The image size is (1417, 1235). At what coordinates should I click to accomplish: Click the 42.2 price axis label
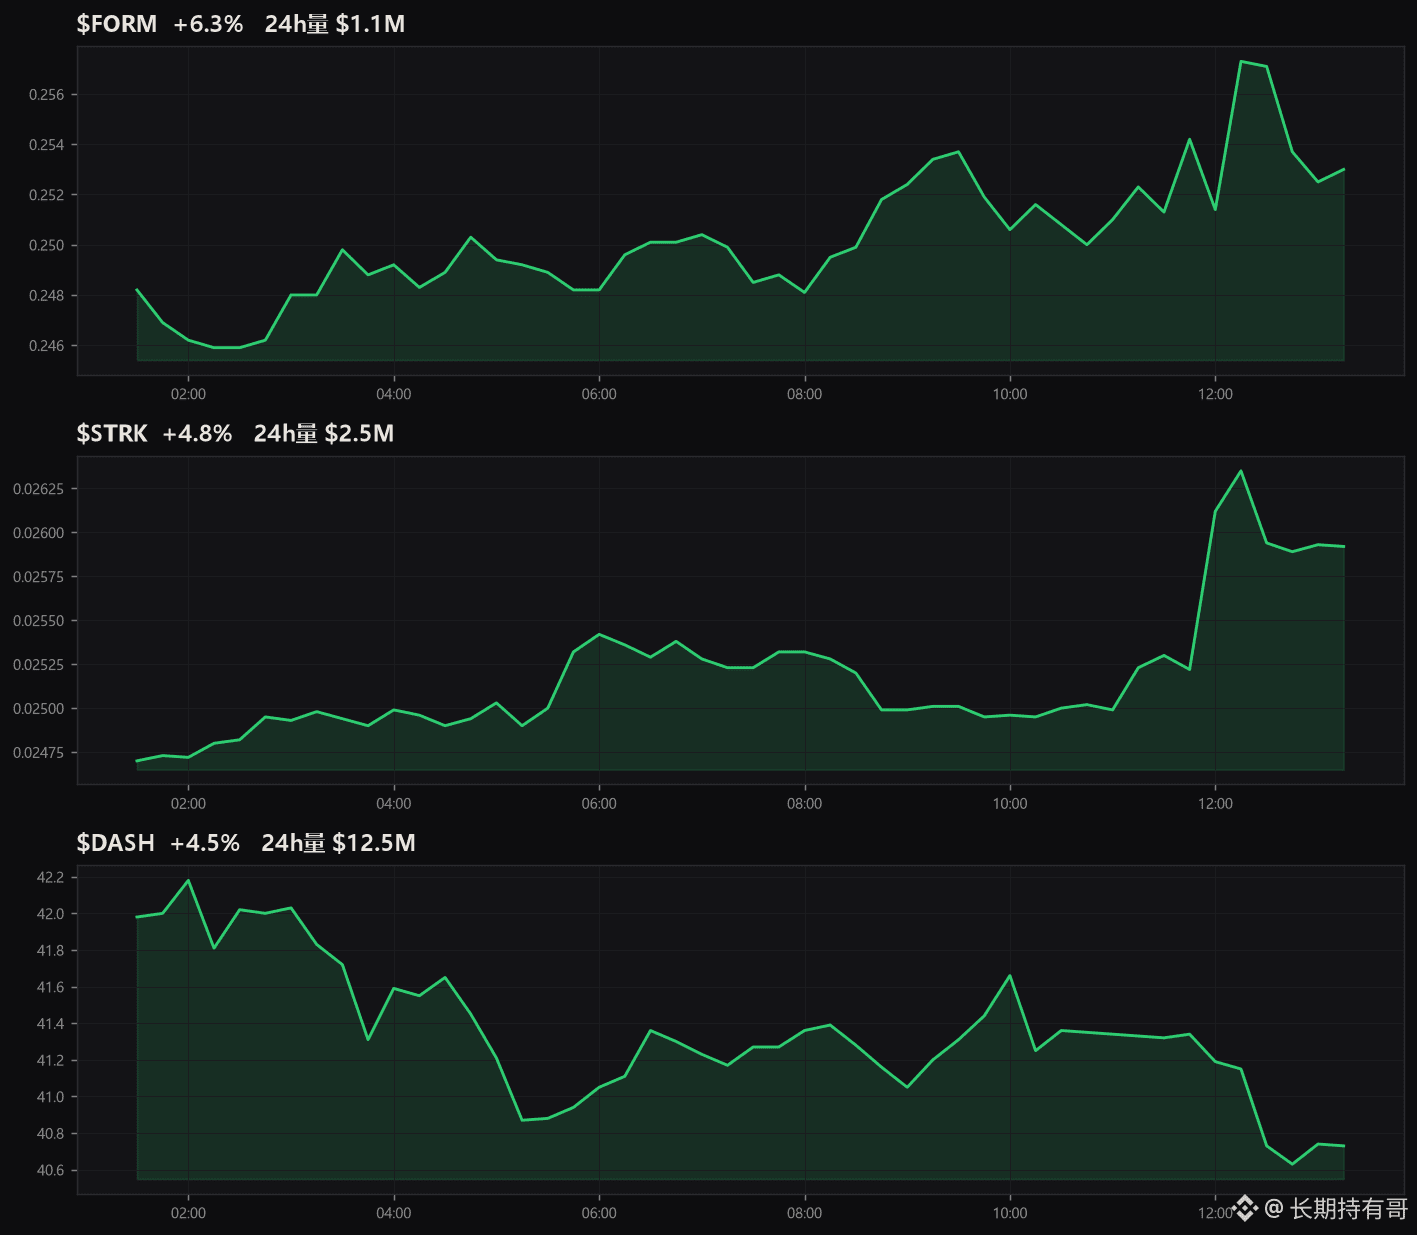tap(50, 878)
